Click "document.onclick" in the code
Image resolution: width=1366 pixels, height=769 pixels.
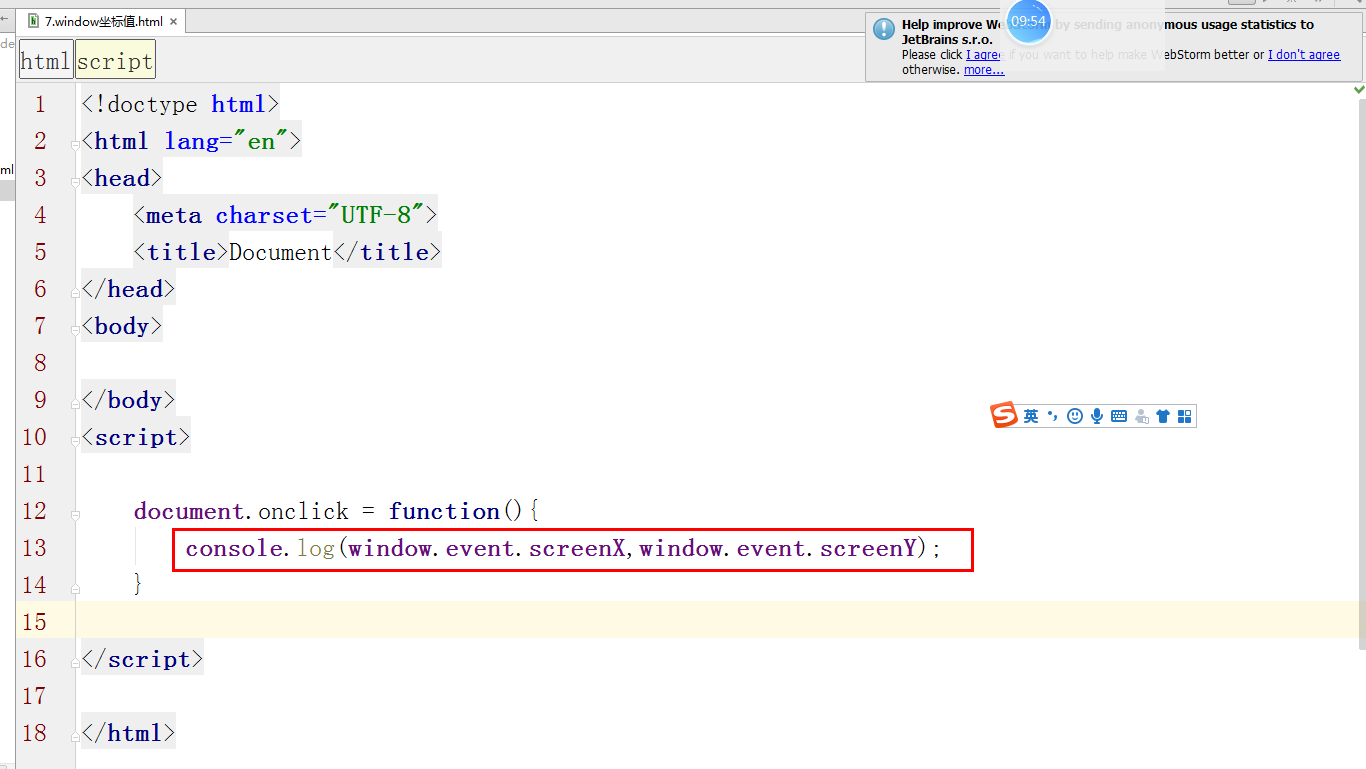click(241, 511)
